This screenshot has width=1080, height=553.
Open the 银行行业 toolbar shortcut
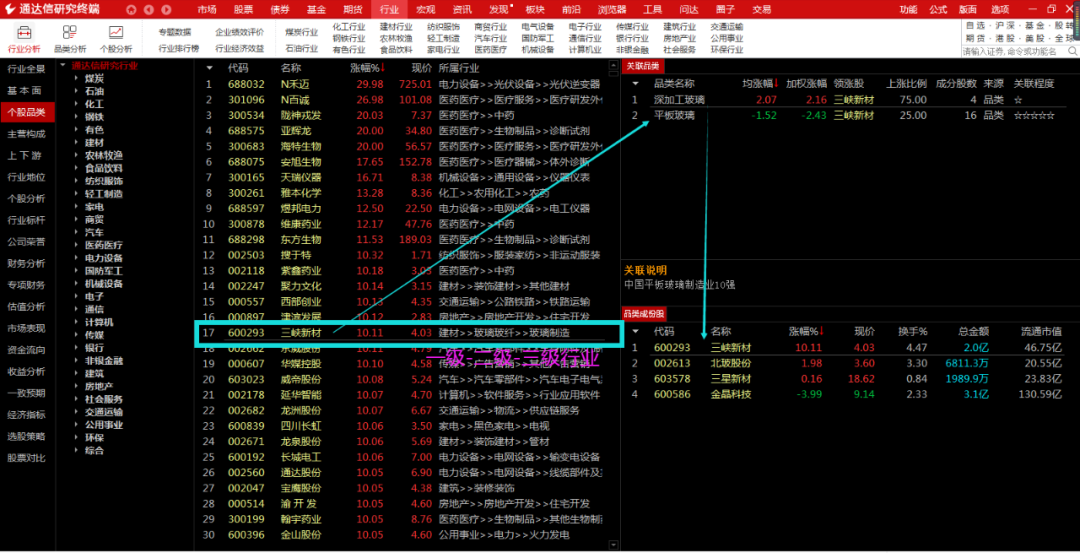[x=632, y=38]
